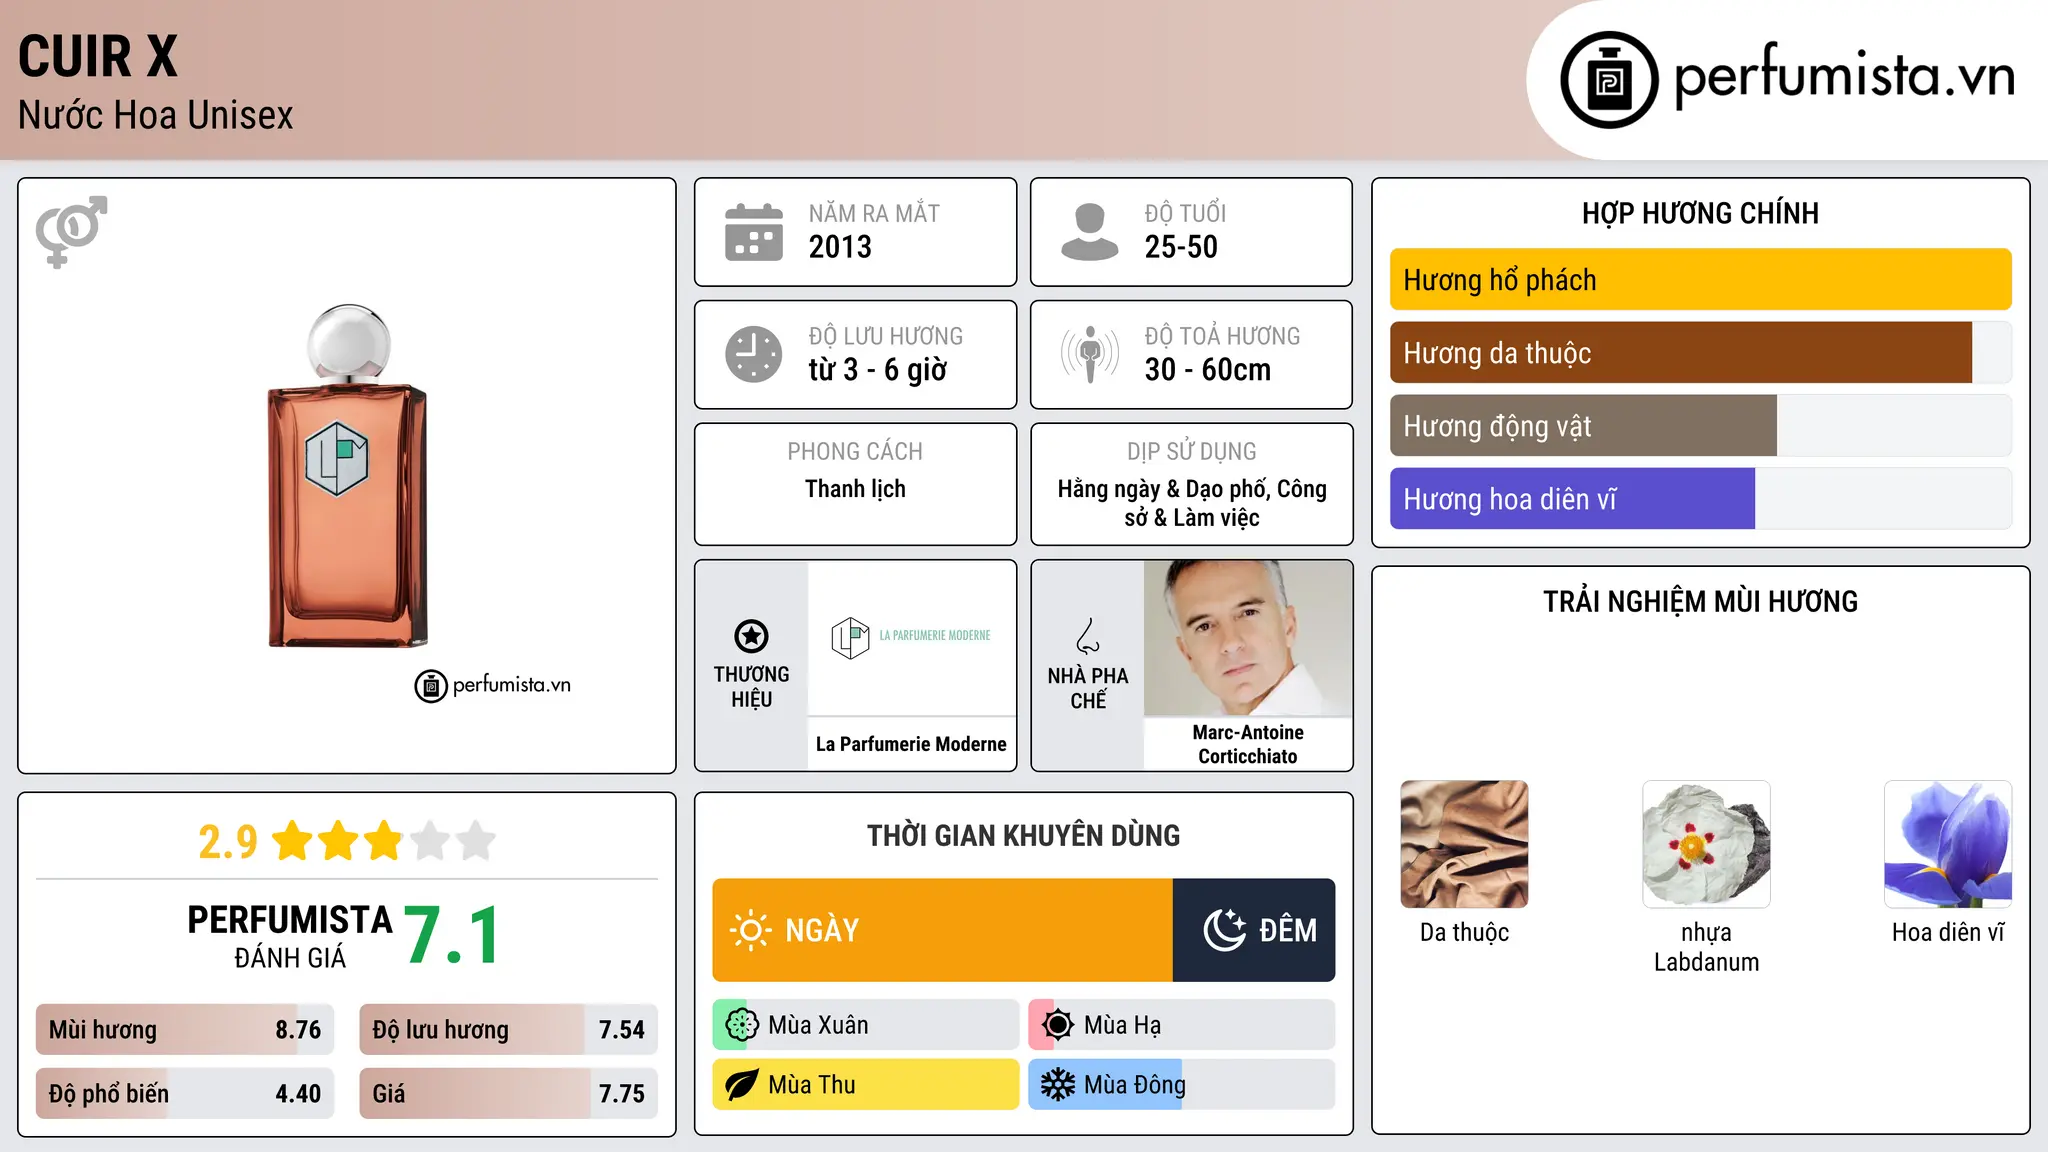The image size is (2048, 1152).
Task: Click the perfumista.vn bottle logo icon in header
Action: (1609, 80)
